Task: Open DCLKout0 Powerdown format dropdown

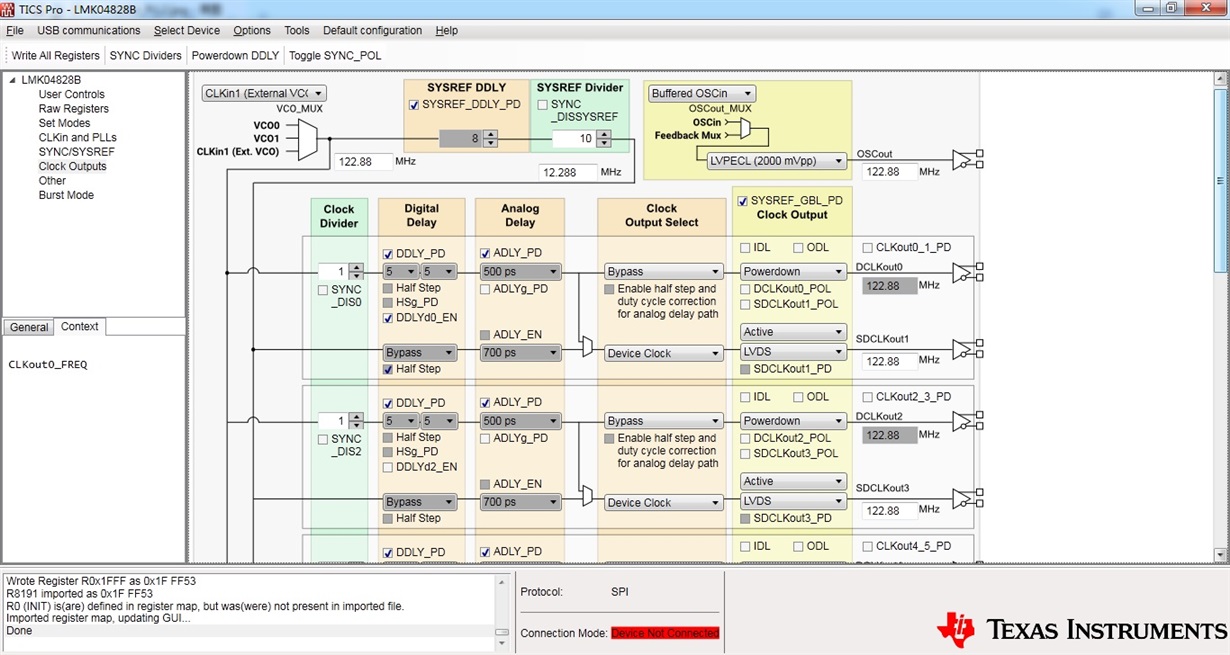Action: 794,271
